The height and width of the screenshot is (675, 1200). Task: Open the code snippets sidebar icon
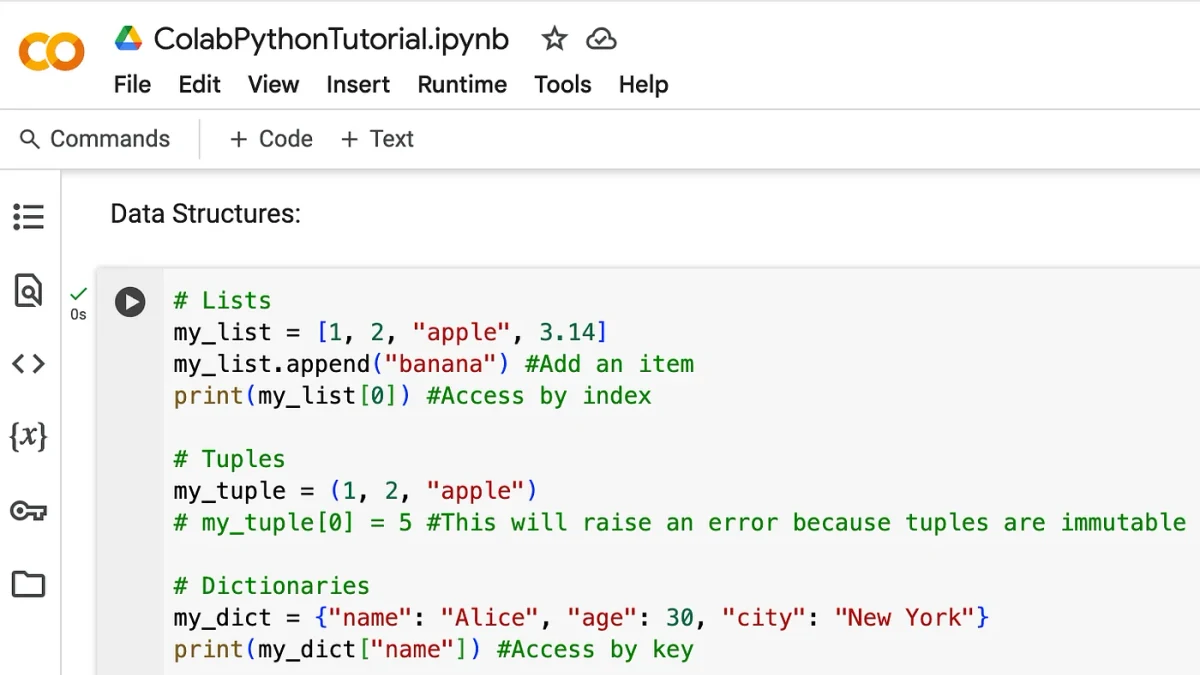[x=28, y=363]
